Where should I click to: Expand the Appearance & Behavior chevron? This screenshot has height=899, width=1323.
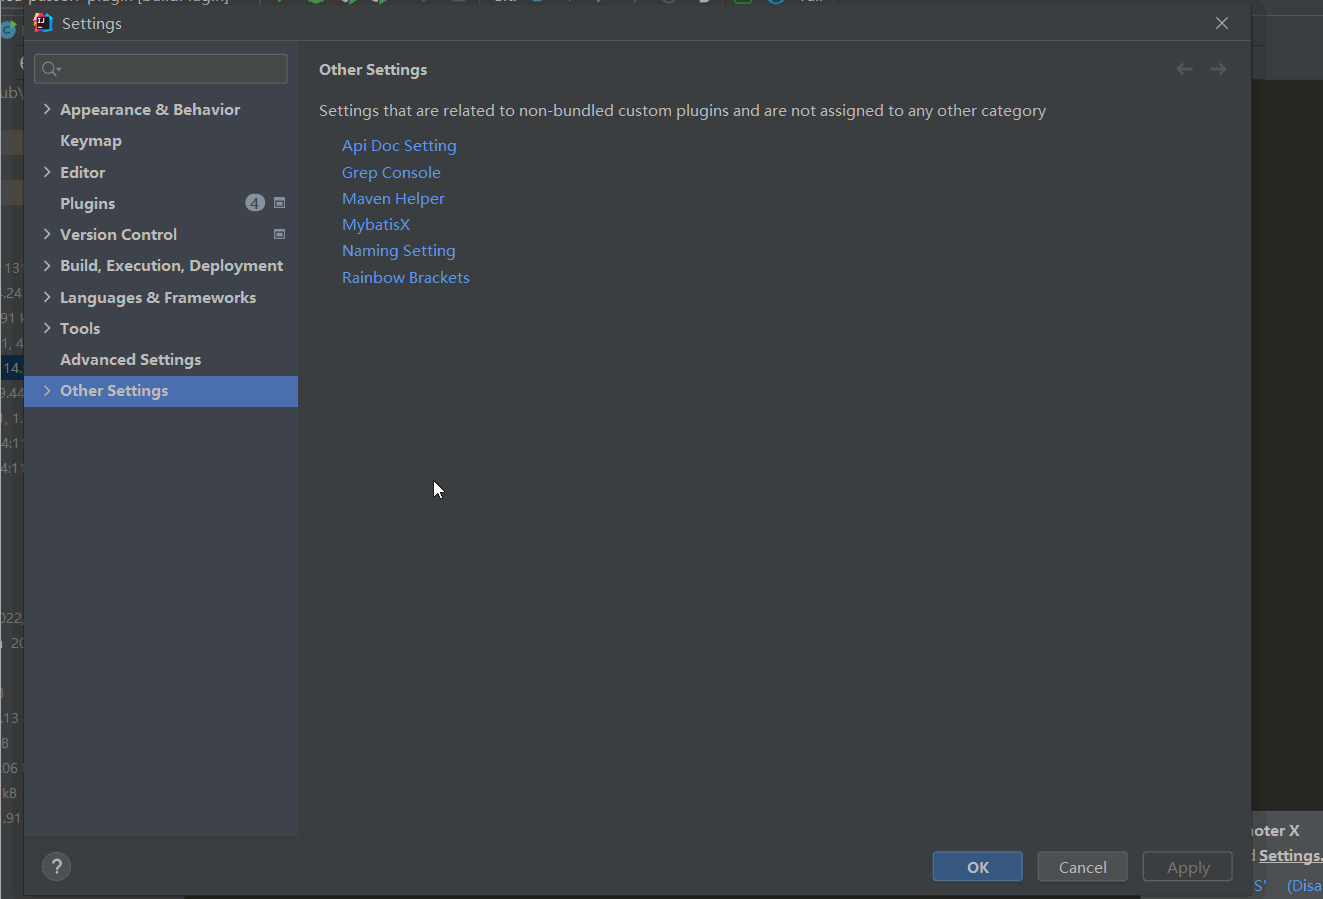click(47, 109)
